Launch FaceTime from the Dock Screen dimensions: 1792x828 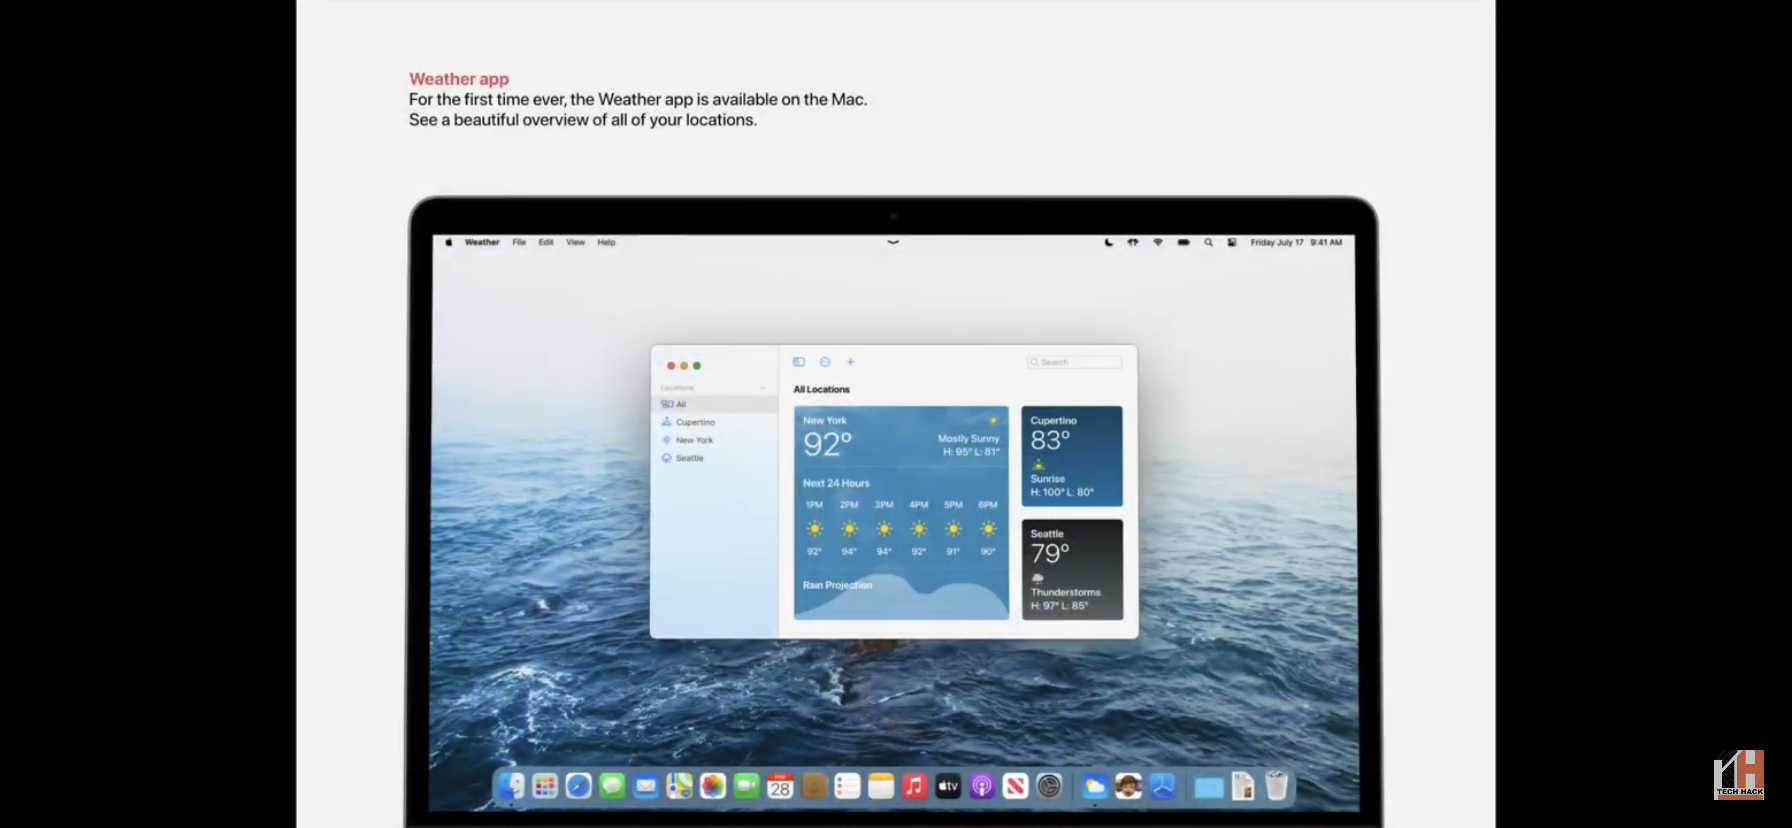click(x=747, y=787)
